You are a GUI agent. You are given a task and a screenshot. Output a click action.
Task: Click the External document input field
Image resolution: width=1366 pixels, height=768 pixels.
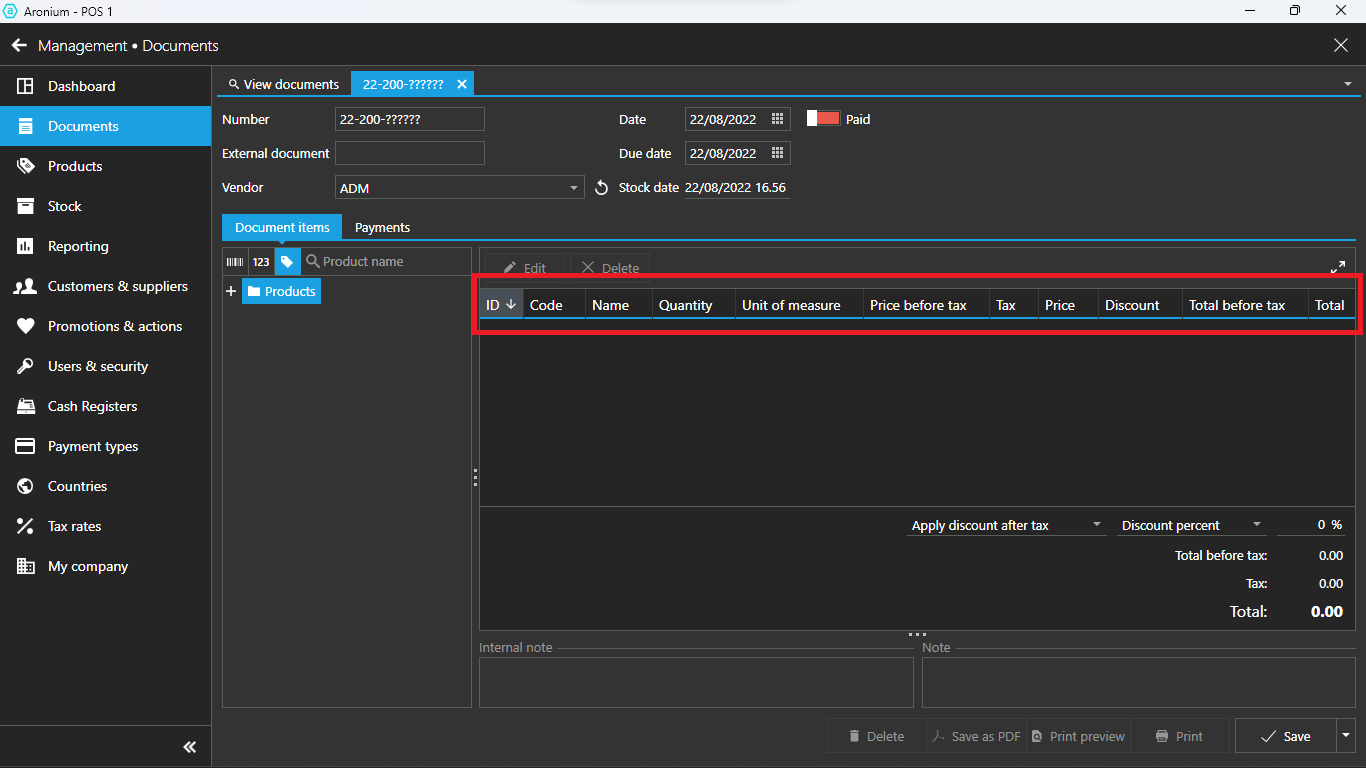coord(409,154)
